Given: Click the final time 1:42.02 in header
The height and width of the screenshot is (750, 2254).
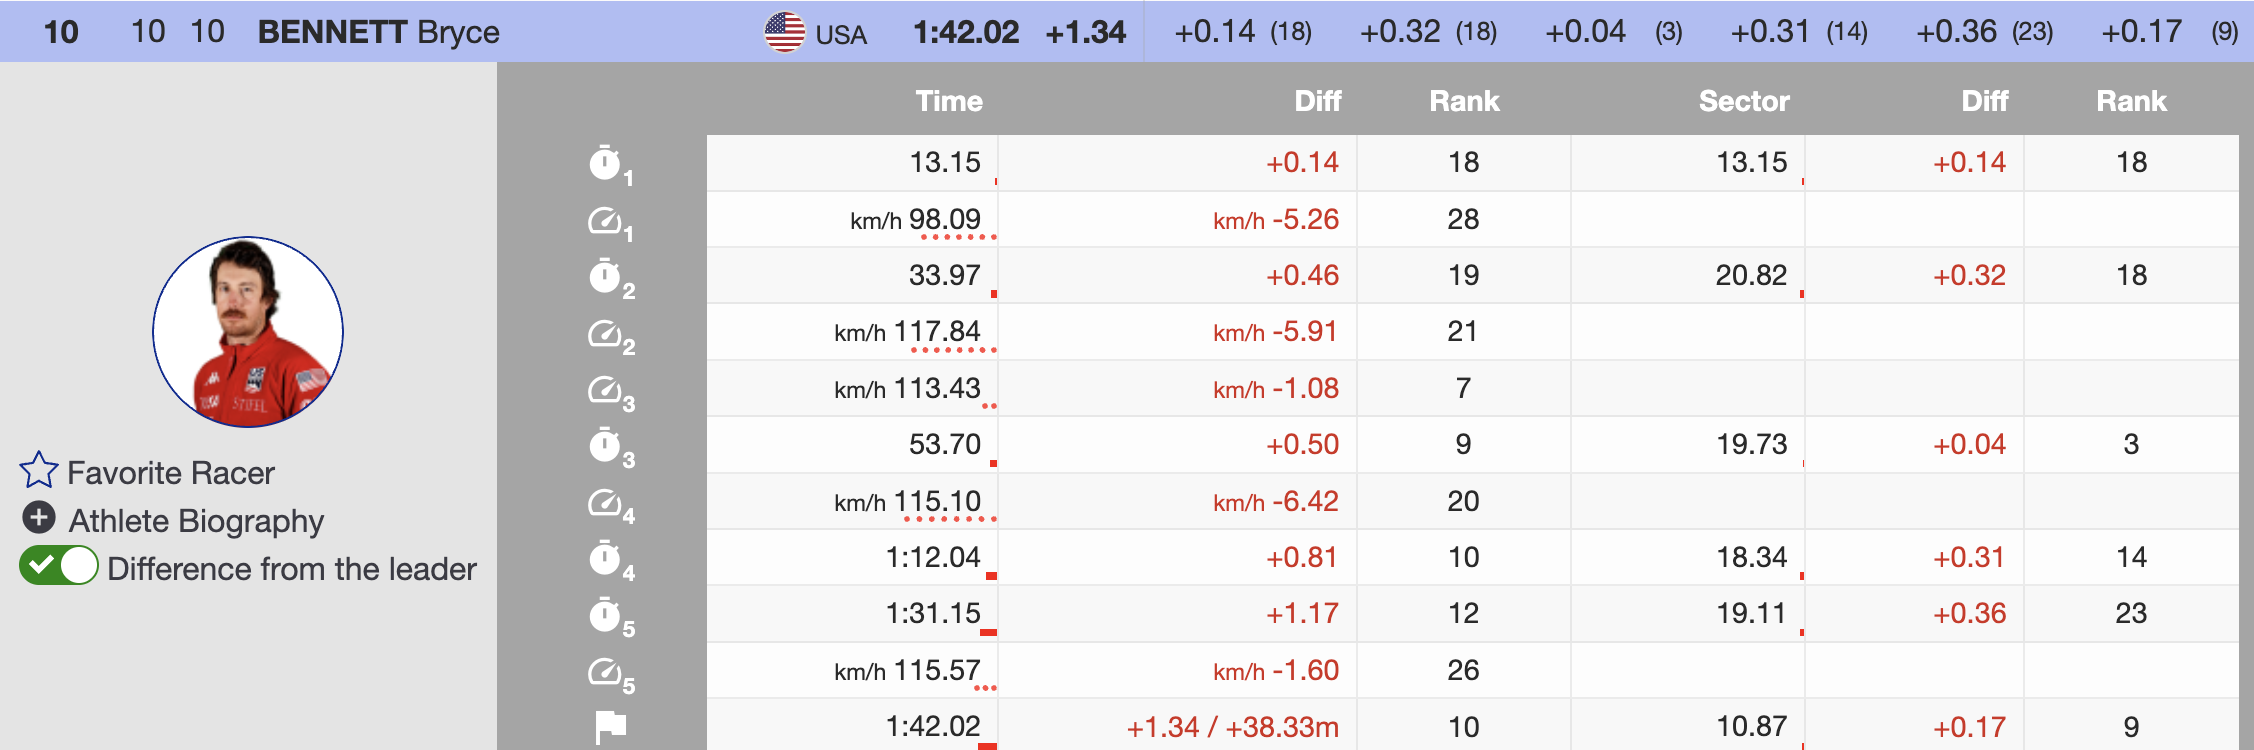Looking at the screenshot, I should click(965, 32).
